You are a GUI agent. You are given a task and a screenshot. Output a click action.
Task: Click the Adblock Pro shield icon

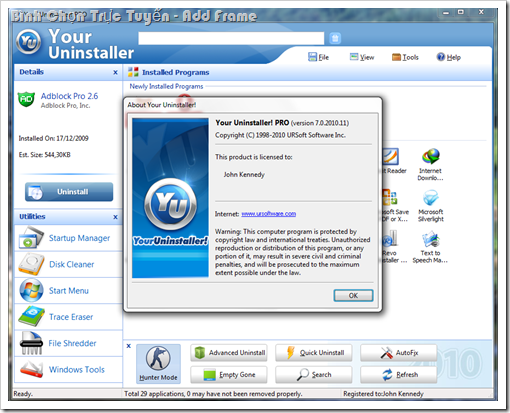click(x=26, y=99)
